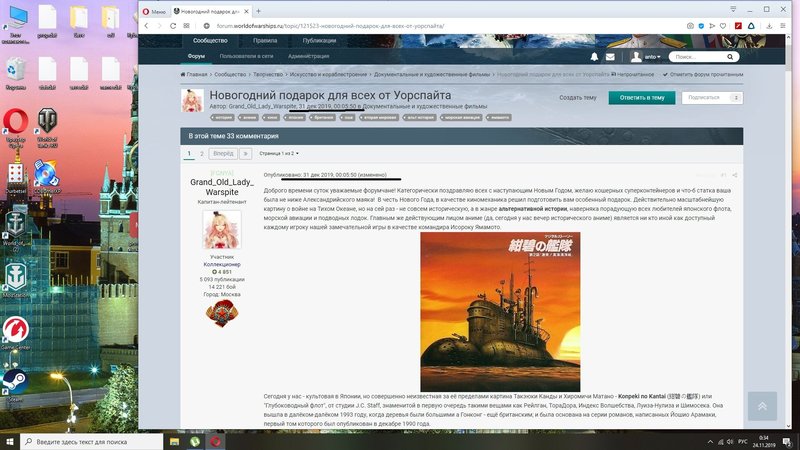
Task: Click the send/flow arrow icon in address bar
Action: coord(712,26)
